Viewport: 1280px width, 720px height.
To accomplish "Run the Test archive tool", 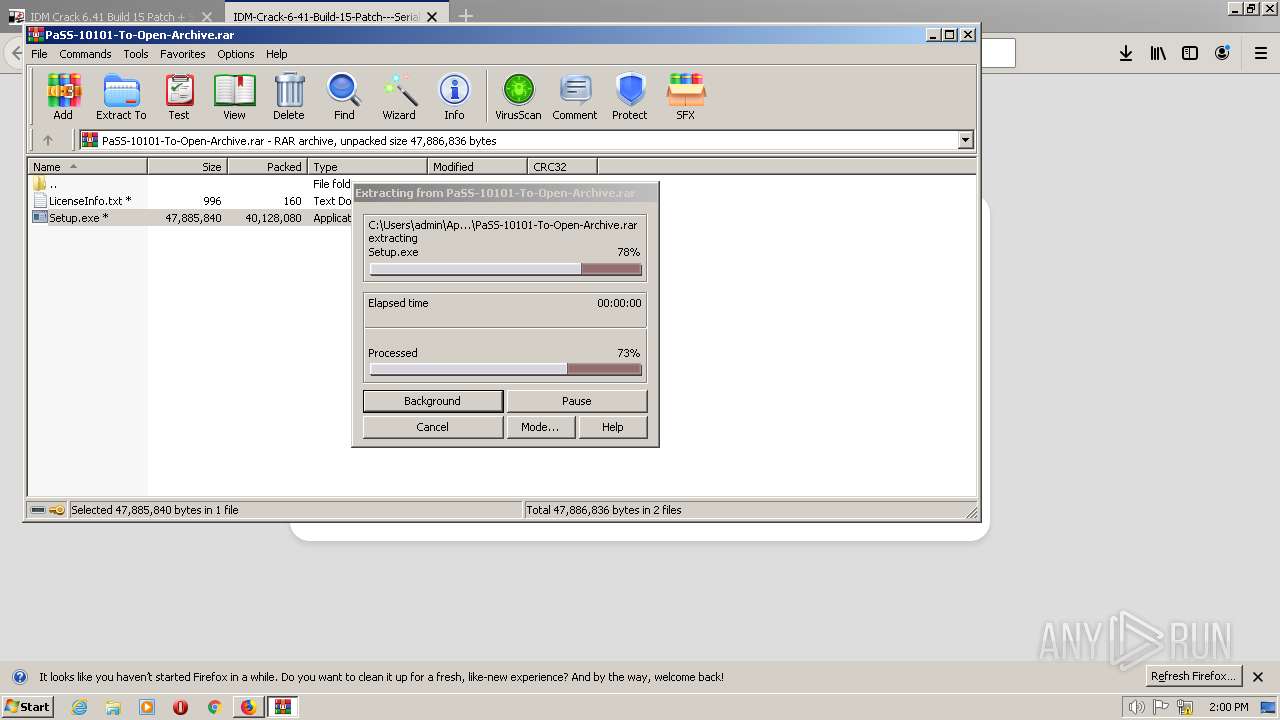I will click(x=179, y=97).
